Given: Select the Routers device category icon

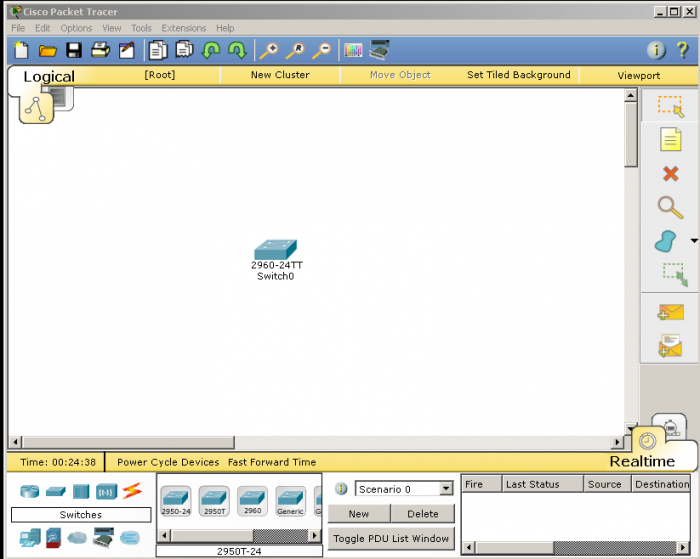Looking at the screenshot, I should [29, 492].
